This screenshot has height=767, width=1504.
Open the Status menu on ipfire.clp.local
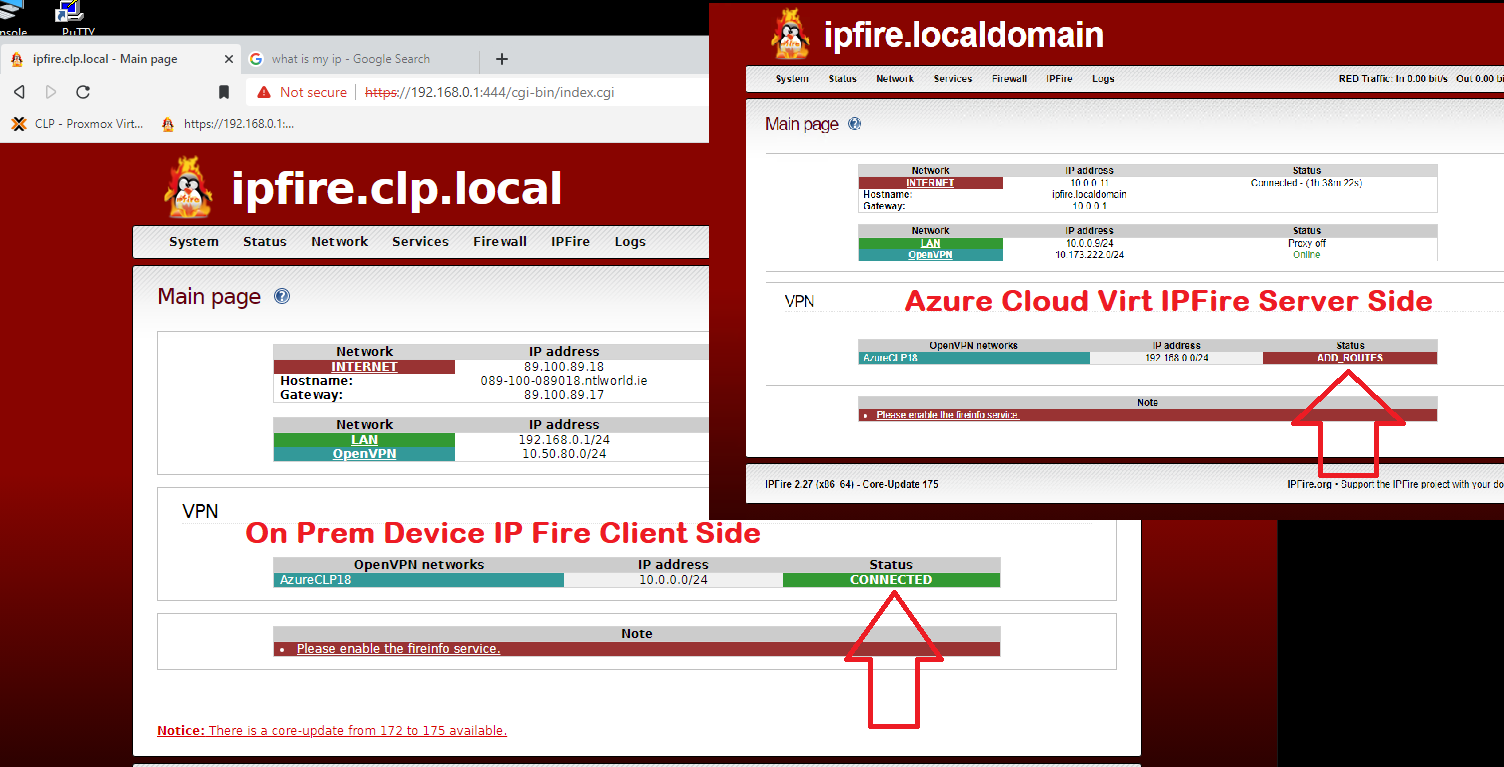[x=265, y=241]
